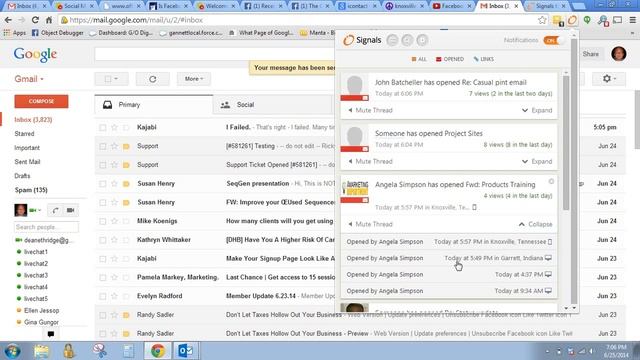
Task: Mute Thread for John Batcheller notification
Action: click(370, 110)
